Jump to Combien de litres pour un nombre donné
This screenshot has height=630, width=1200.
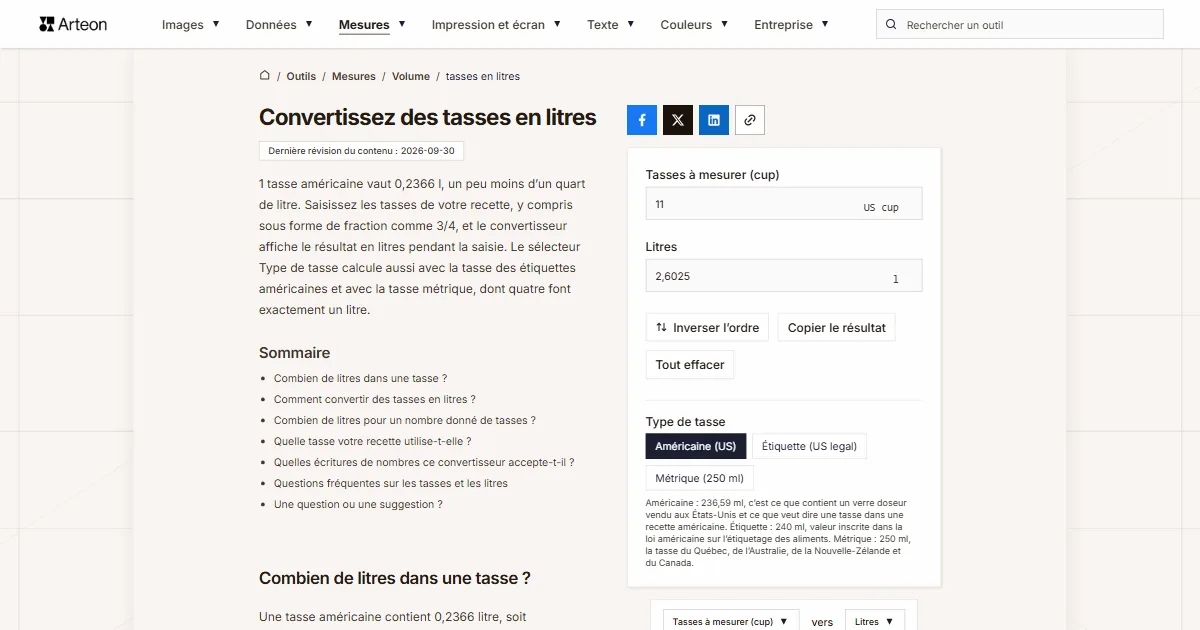[405, 420]
